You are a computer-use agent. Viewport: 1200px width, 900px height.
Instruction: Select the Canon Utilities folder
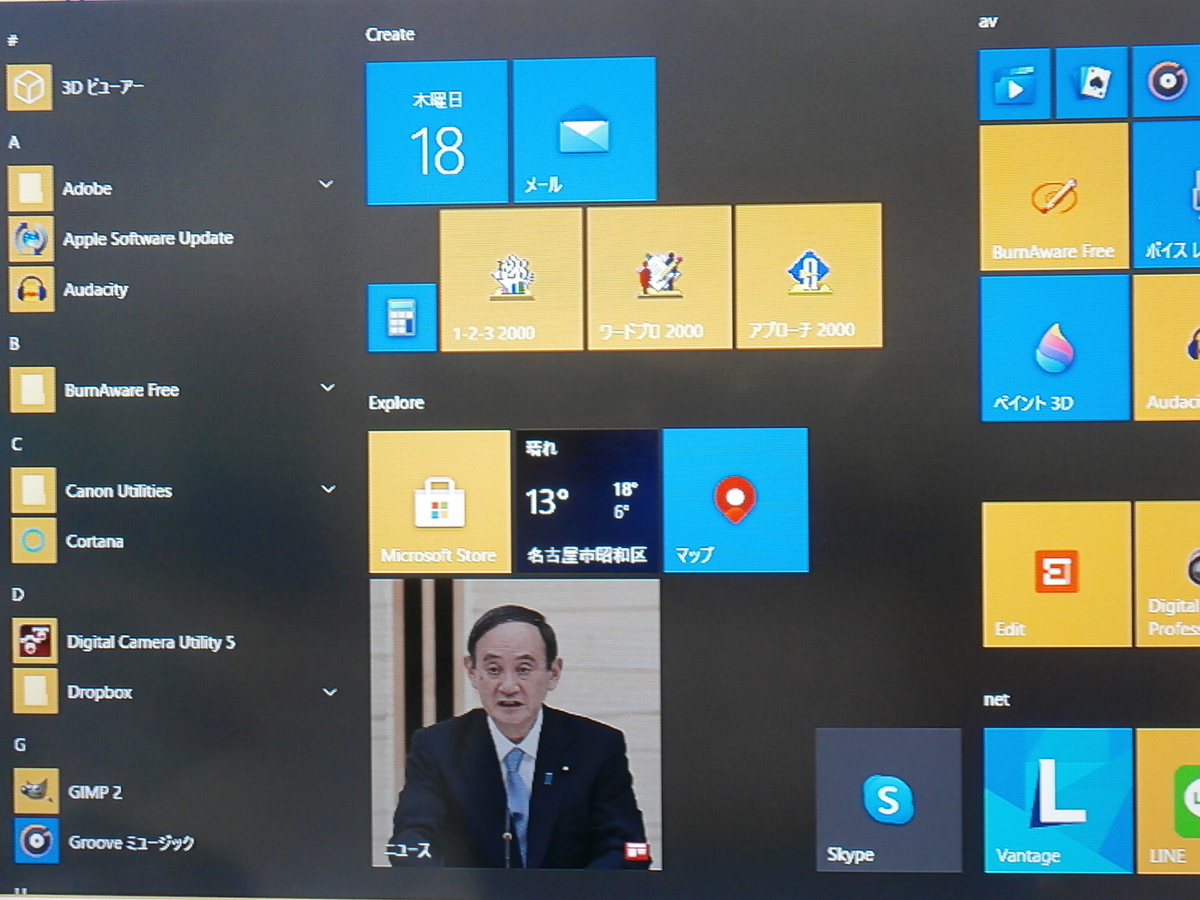click(x=172, y=491)
